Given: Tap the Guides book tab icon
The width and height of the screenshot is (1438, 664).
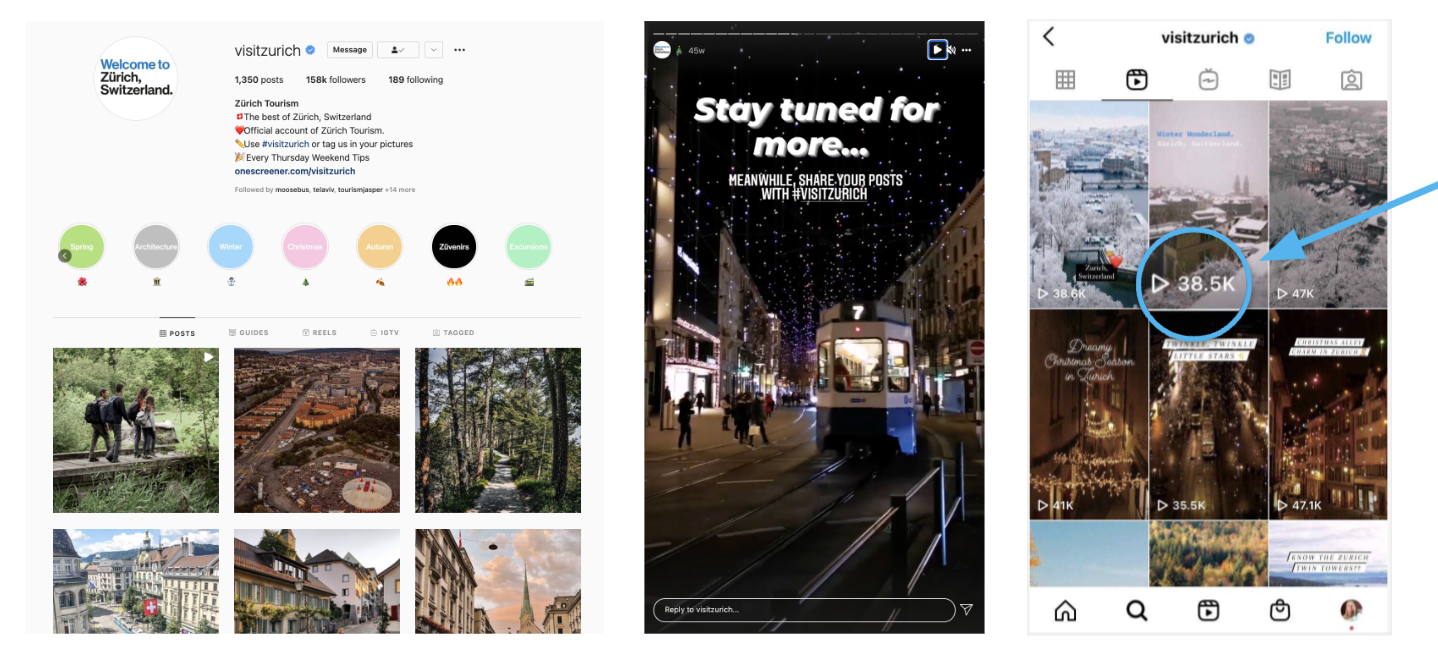Looking at the screenshot, I should (x=1280, y=80).
